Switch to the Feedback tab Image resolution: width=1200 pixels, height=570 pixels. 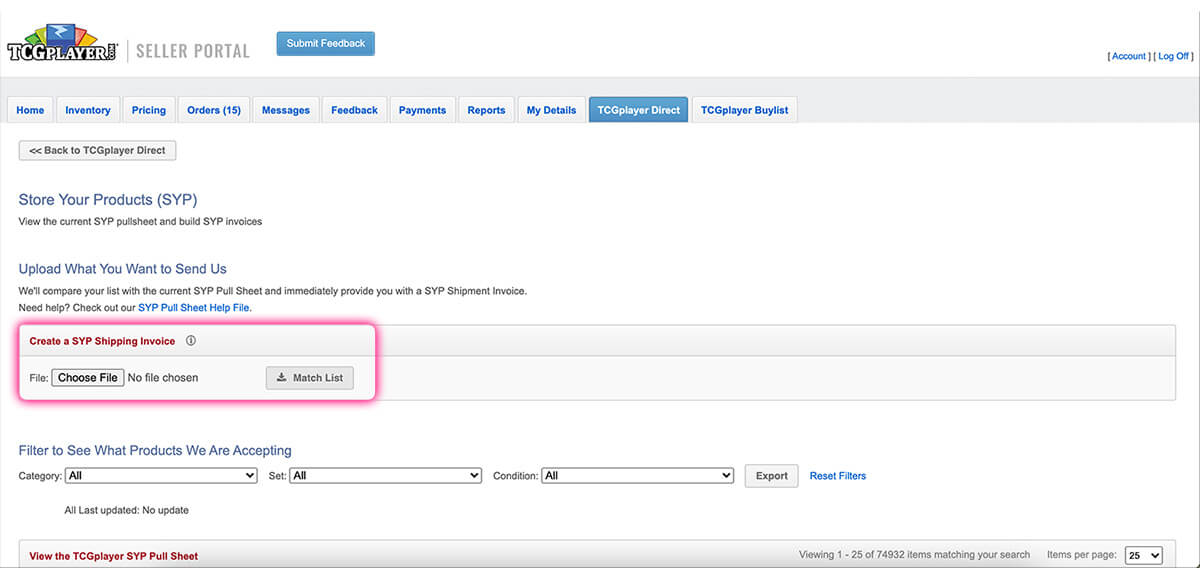pos(355,110)
